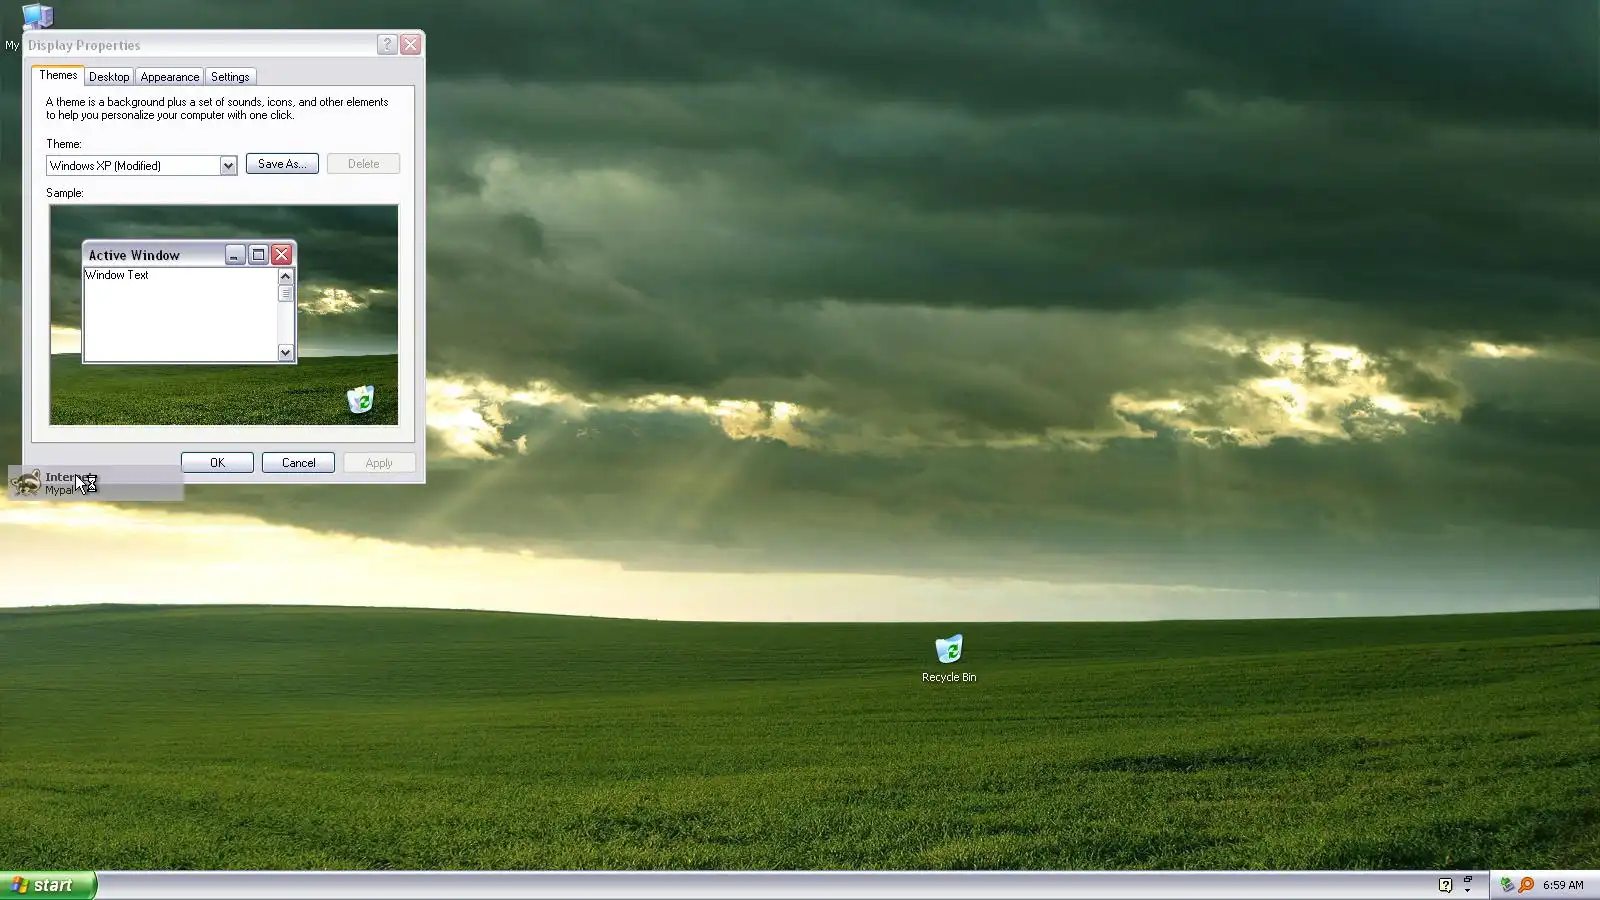Click the OK button in Display Properties
Image resolution: width=1600 pixels, height=900 pixels.
point(217,463)
